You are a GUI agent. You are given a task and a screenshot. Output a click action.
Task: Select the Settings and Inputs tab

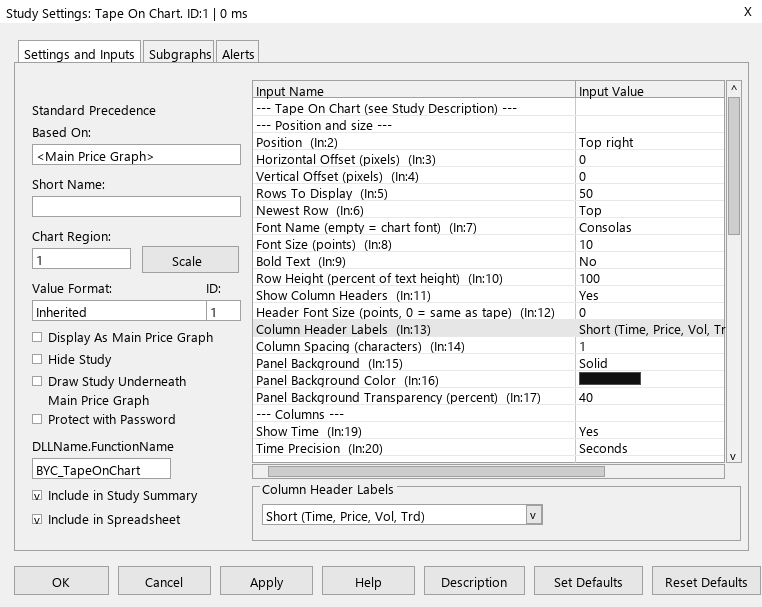pyautogui.click(x=79, y=52)
